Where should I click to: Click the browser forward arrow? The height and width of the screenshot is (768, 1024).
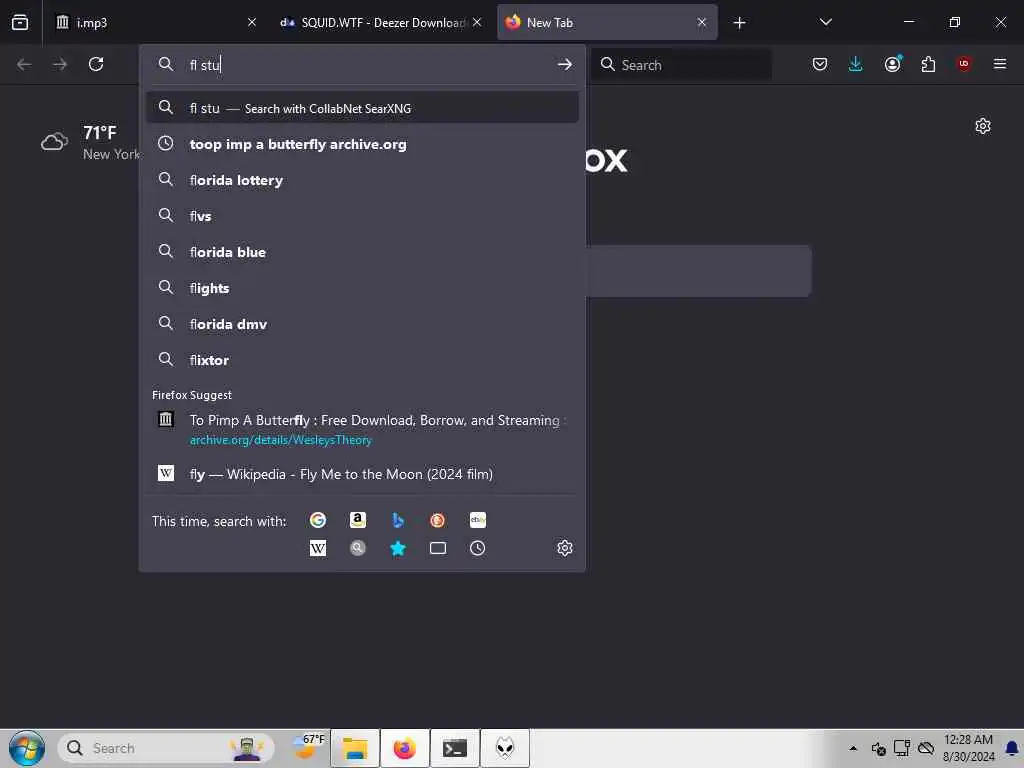[60, 64]
